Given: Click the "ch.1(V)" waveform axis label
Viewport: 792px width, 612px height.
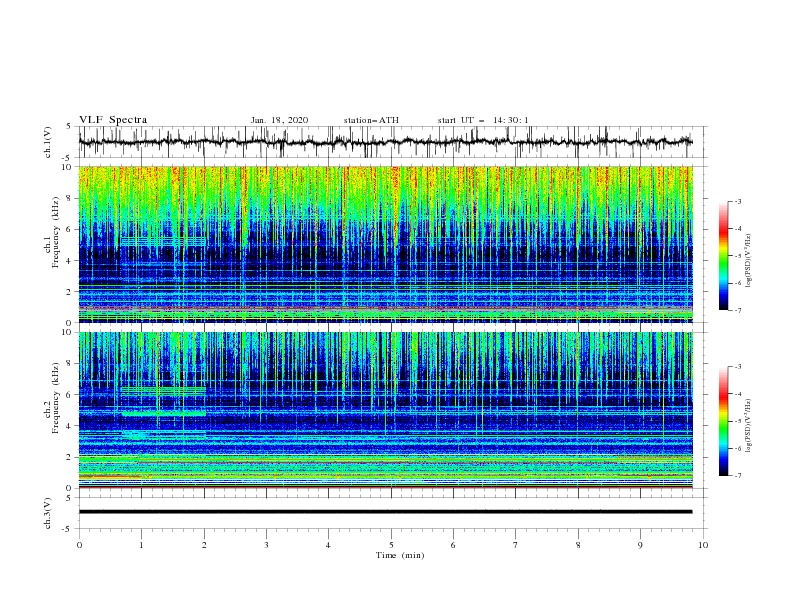Looking at the screenshot, I should tap(48, 142).
